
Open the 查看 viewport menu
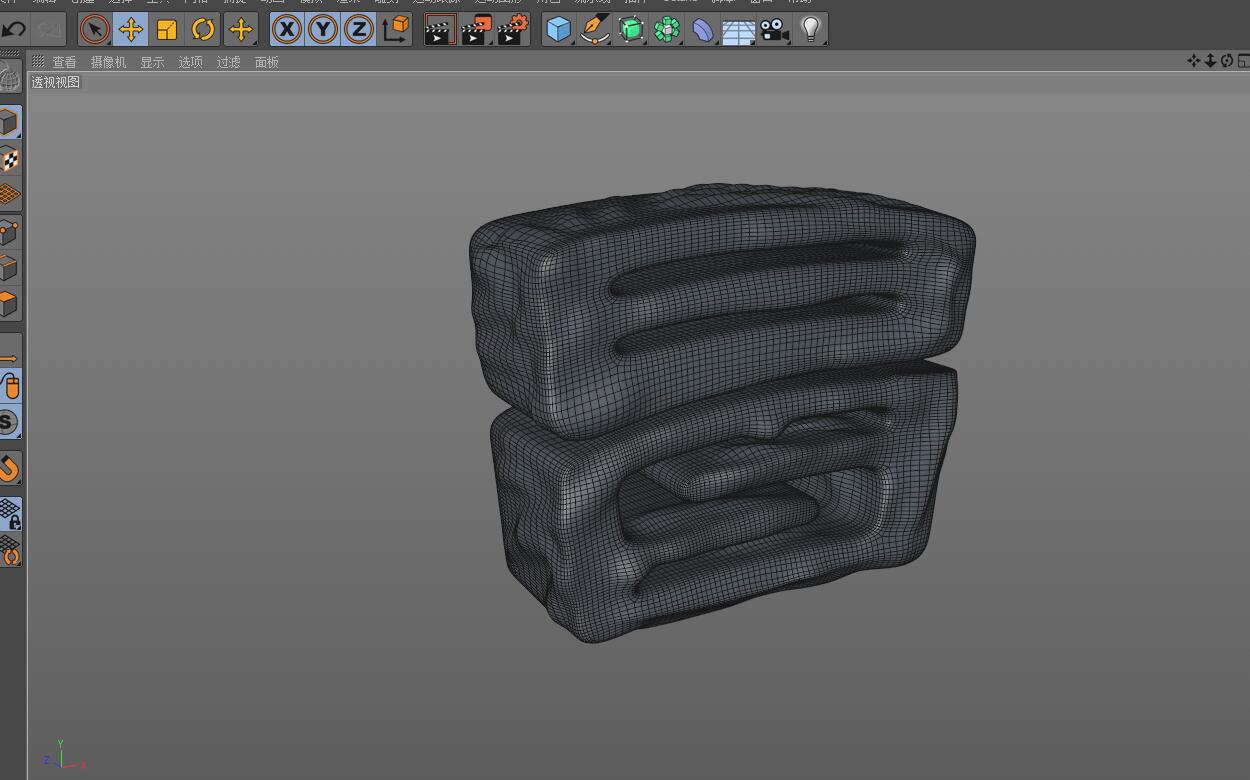(64, 62)
